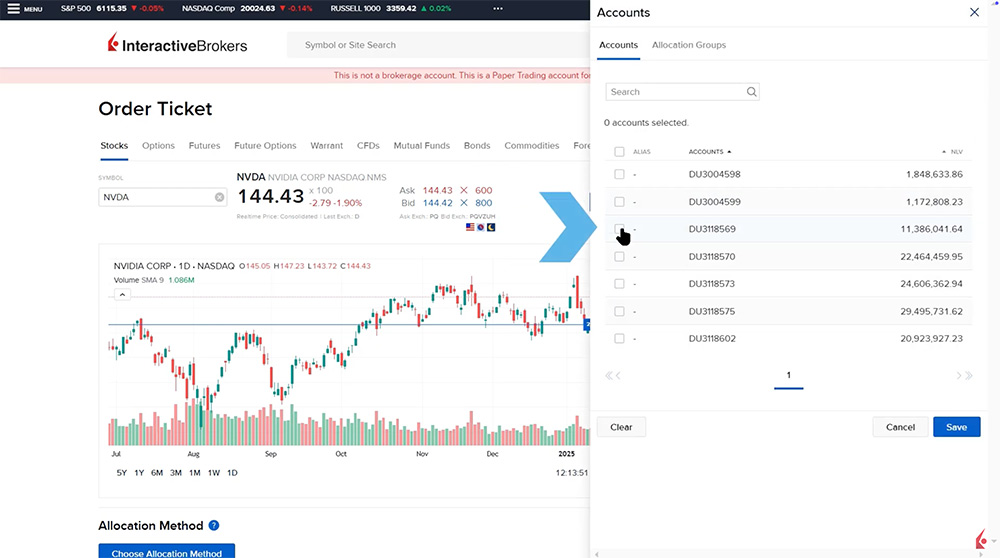Click the NASDAQ Comp ticker quote

coord(247,8)
